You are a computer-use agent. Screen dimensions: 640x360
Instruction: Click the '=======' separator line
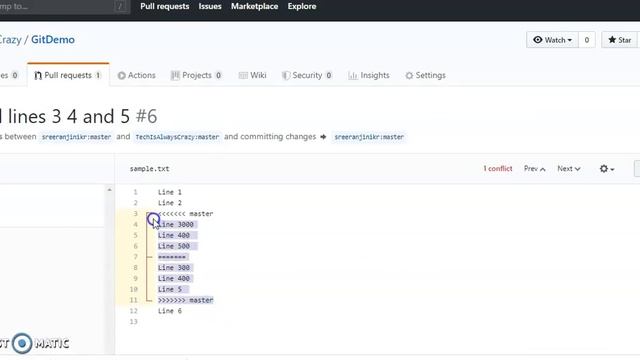[172, 257]
